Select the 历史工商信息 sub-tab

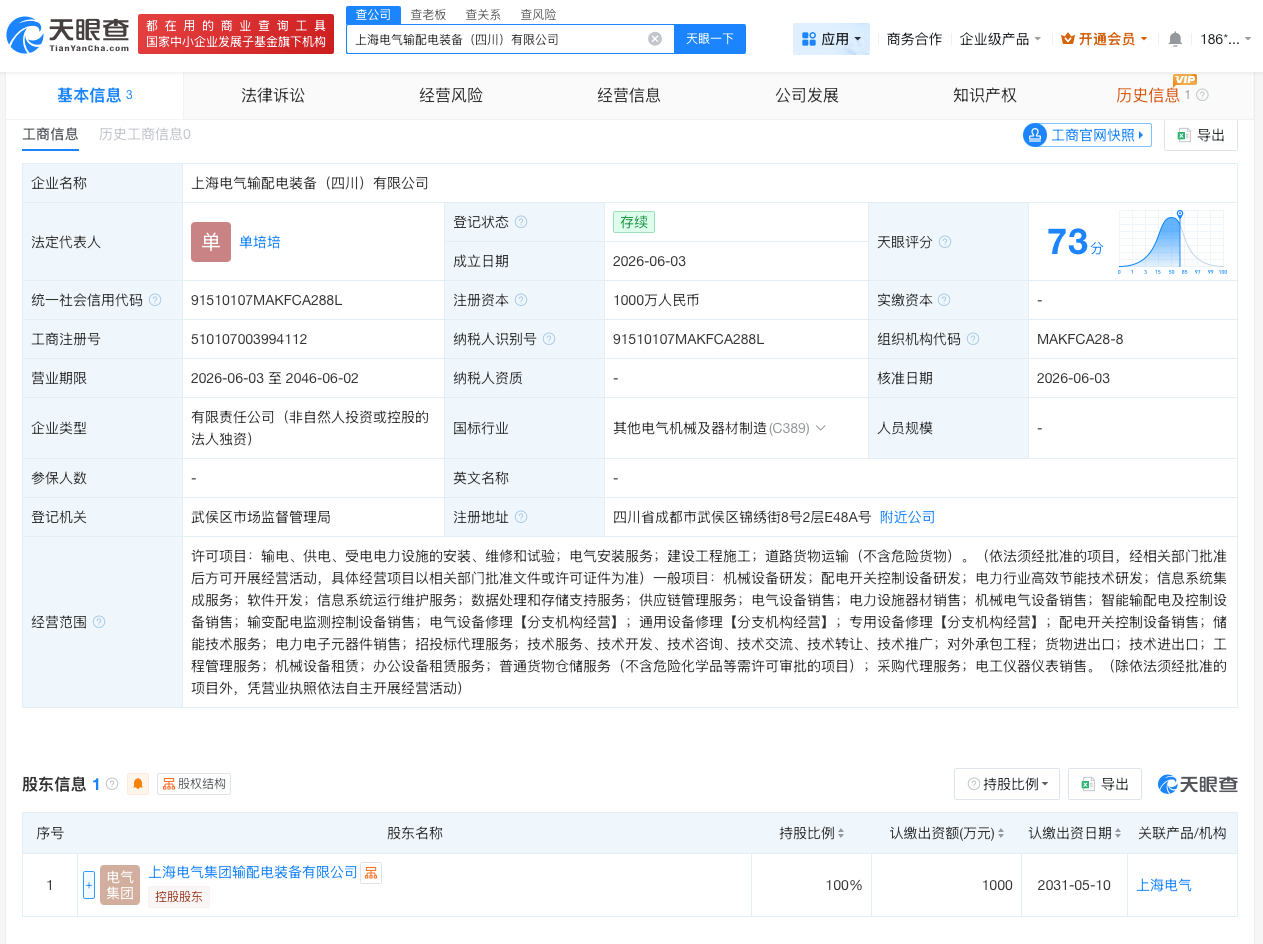pyautogui.click(x=144, y=134)
